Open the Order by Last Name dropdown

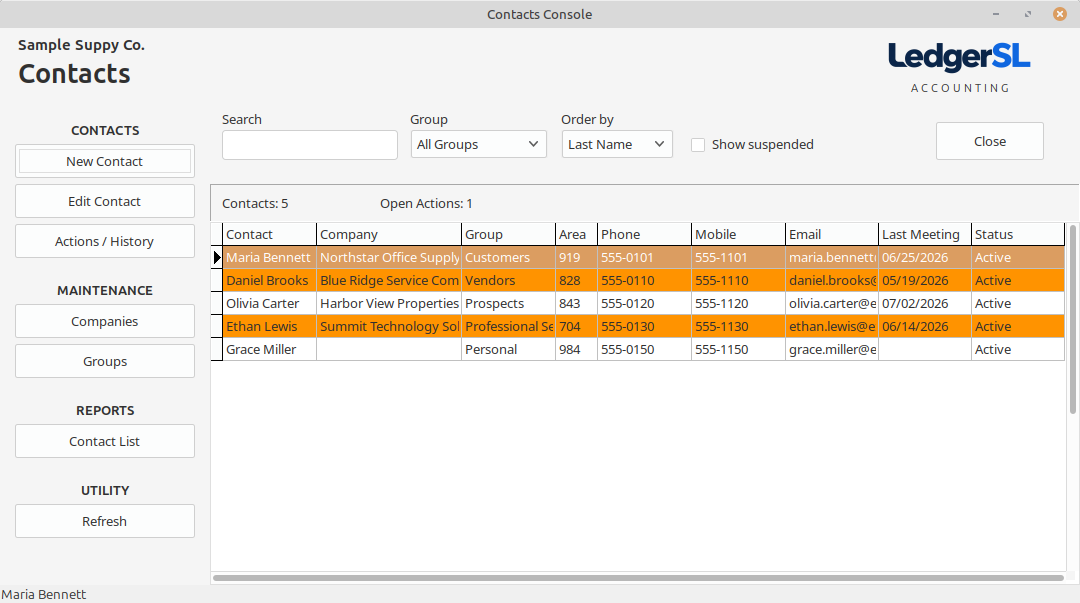pyautogui.click(x=617, y=144)
